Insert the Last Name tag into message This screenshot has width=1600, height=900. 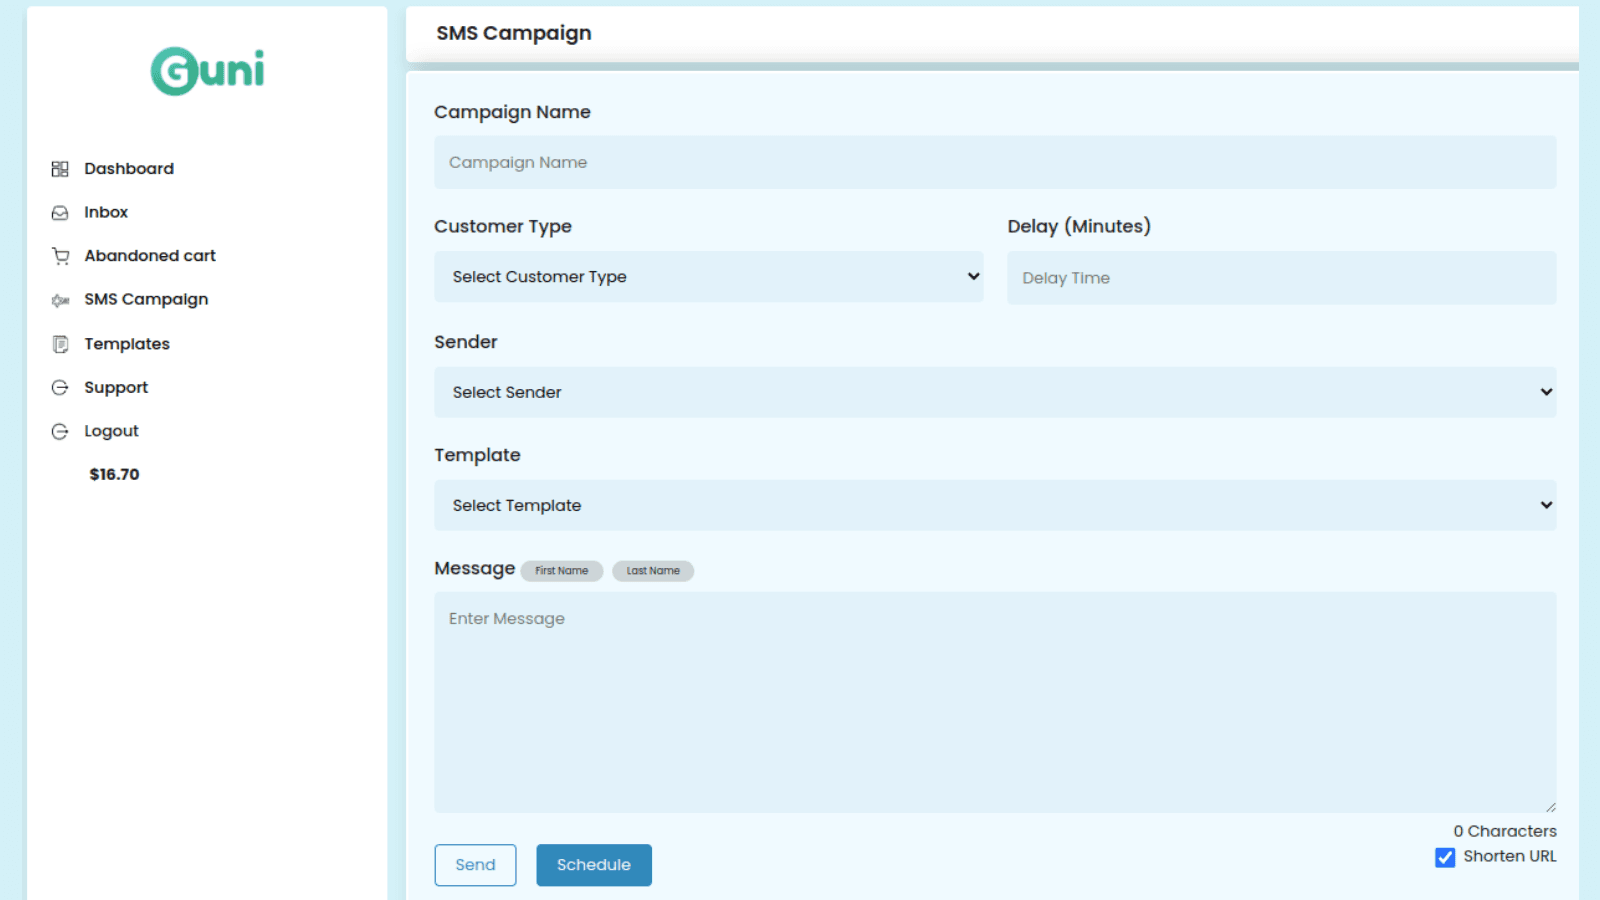(x=653, y=570)
